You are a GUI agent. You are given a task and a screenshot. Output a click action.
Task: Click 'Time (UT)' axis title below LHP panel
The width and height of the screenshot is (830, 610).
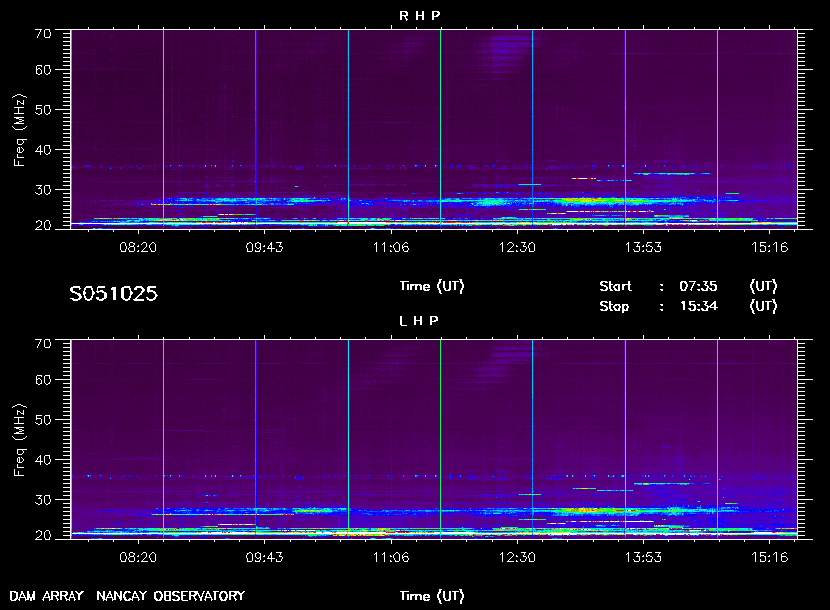click(x=432, y=596)
